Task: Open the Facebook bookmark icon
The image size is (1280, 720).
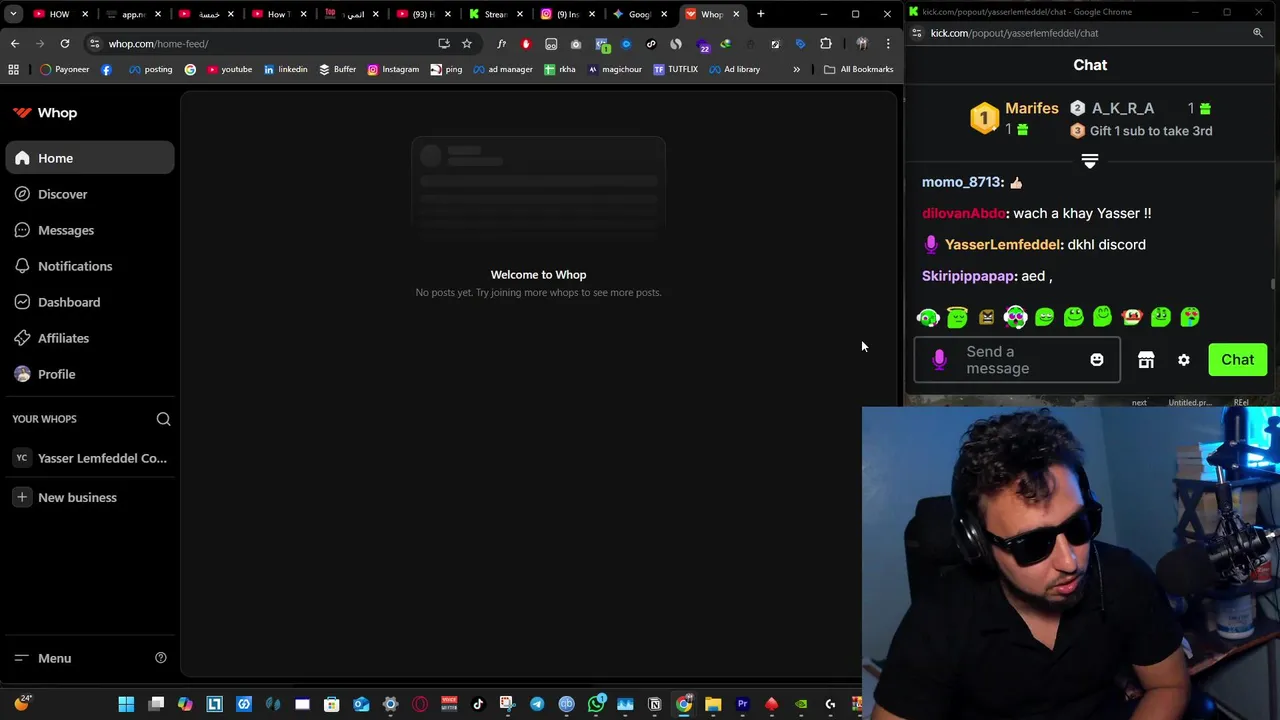Action: [x=107, y=69]
